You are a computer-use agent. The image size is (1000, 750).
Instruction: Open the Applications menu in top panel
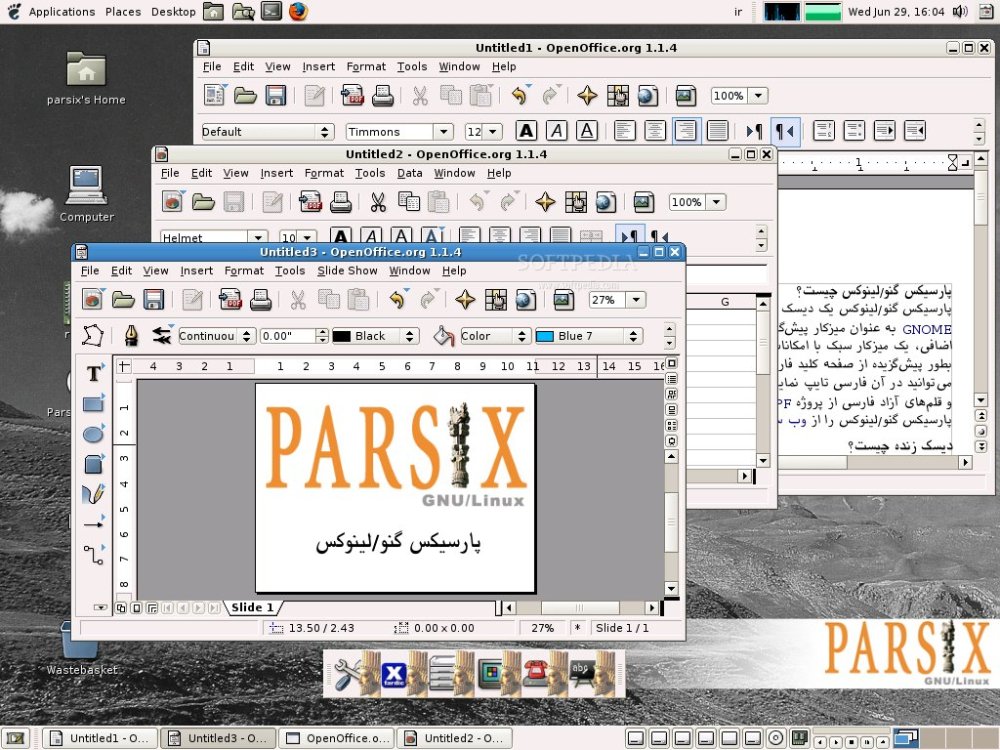coord(62,11)
